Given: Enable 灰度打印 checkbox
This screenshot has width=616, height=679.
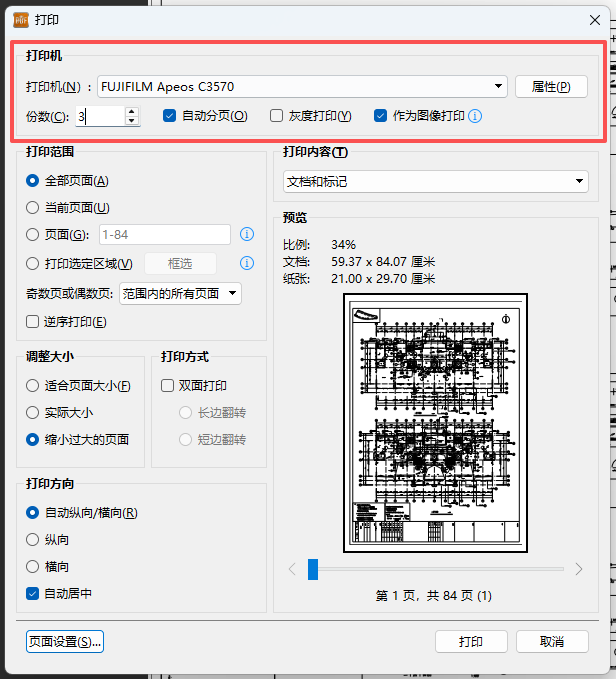Looking at the screenshot, I should [x=277, y=116].
